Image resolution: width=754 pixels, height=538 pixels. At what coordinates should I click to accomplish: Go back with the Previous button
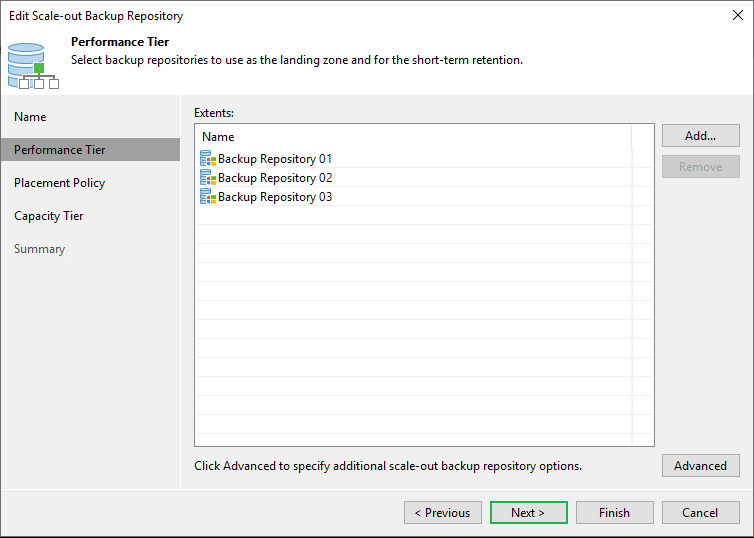point(443,513)
